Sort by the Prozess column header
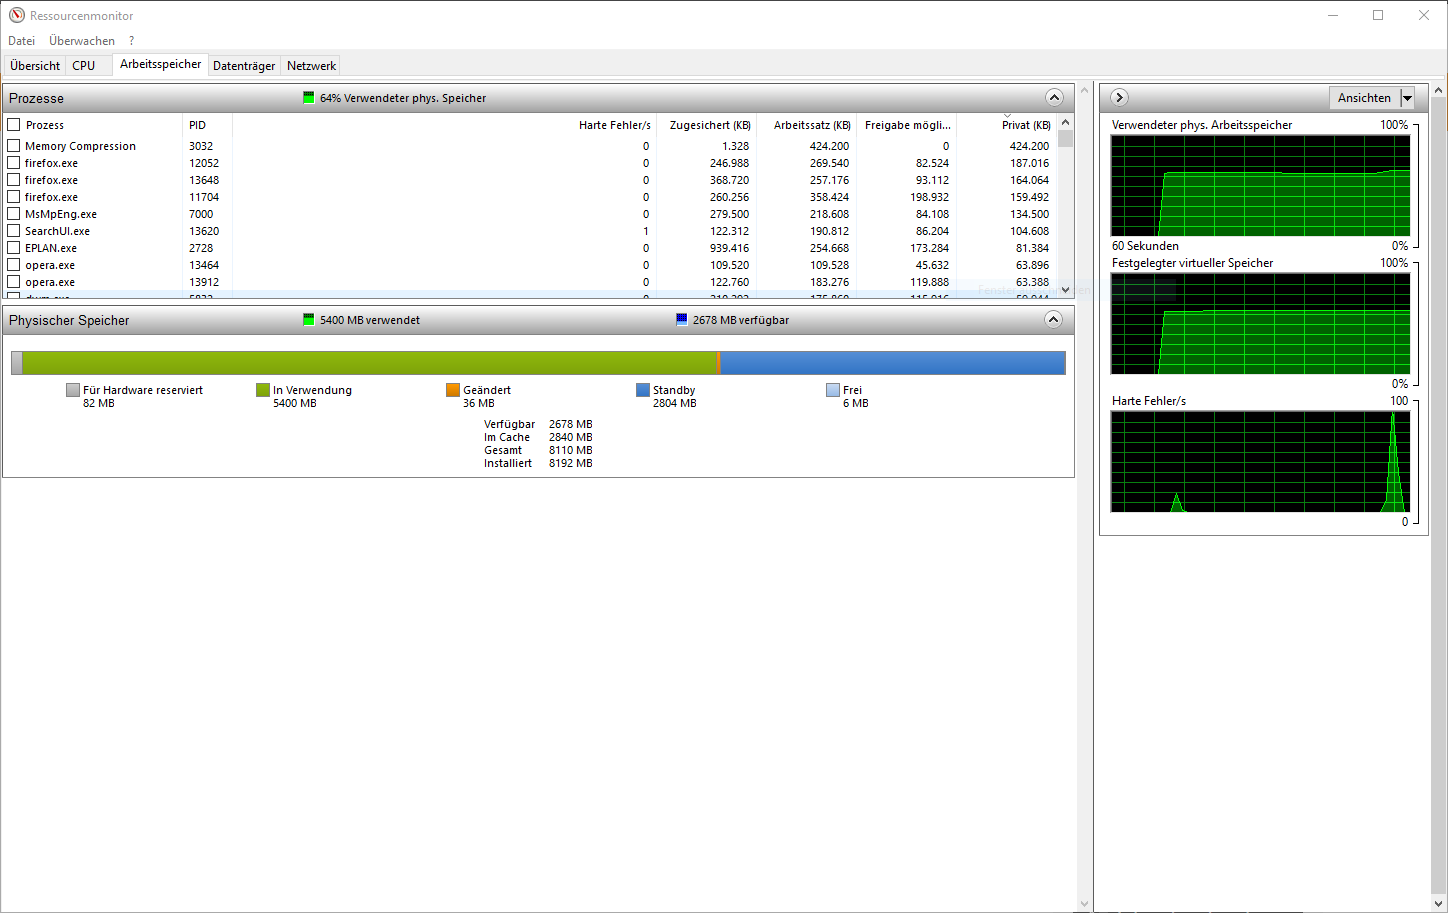 pyautogui.click(x=94, y=125)
